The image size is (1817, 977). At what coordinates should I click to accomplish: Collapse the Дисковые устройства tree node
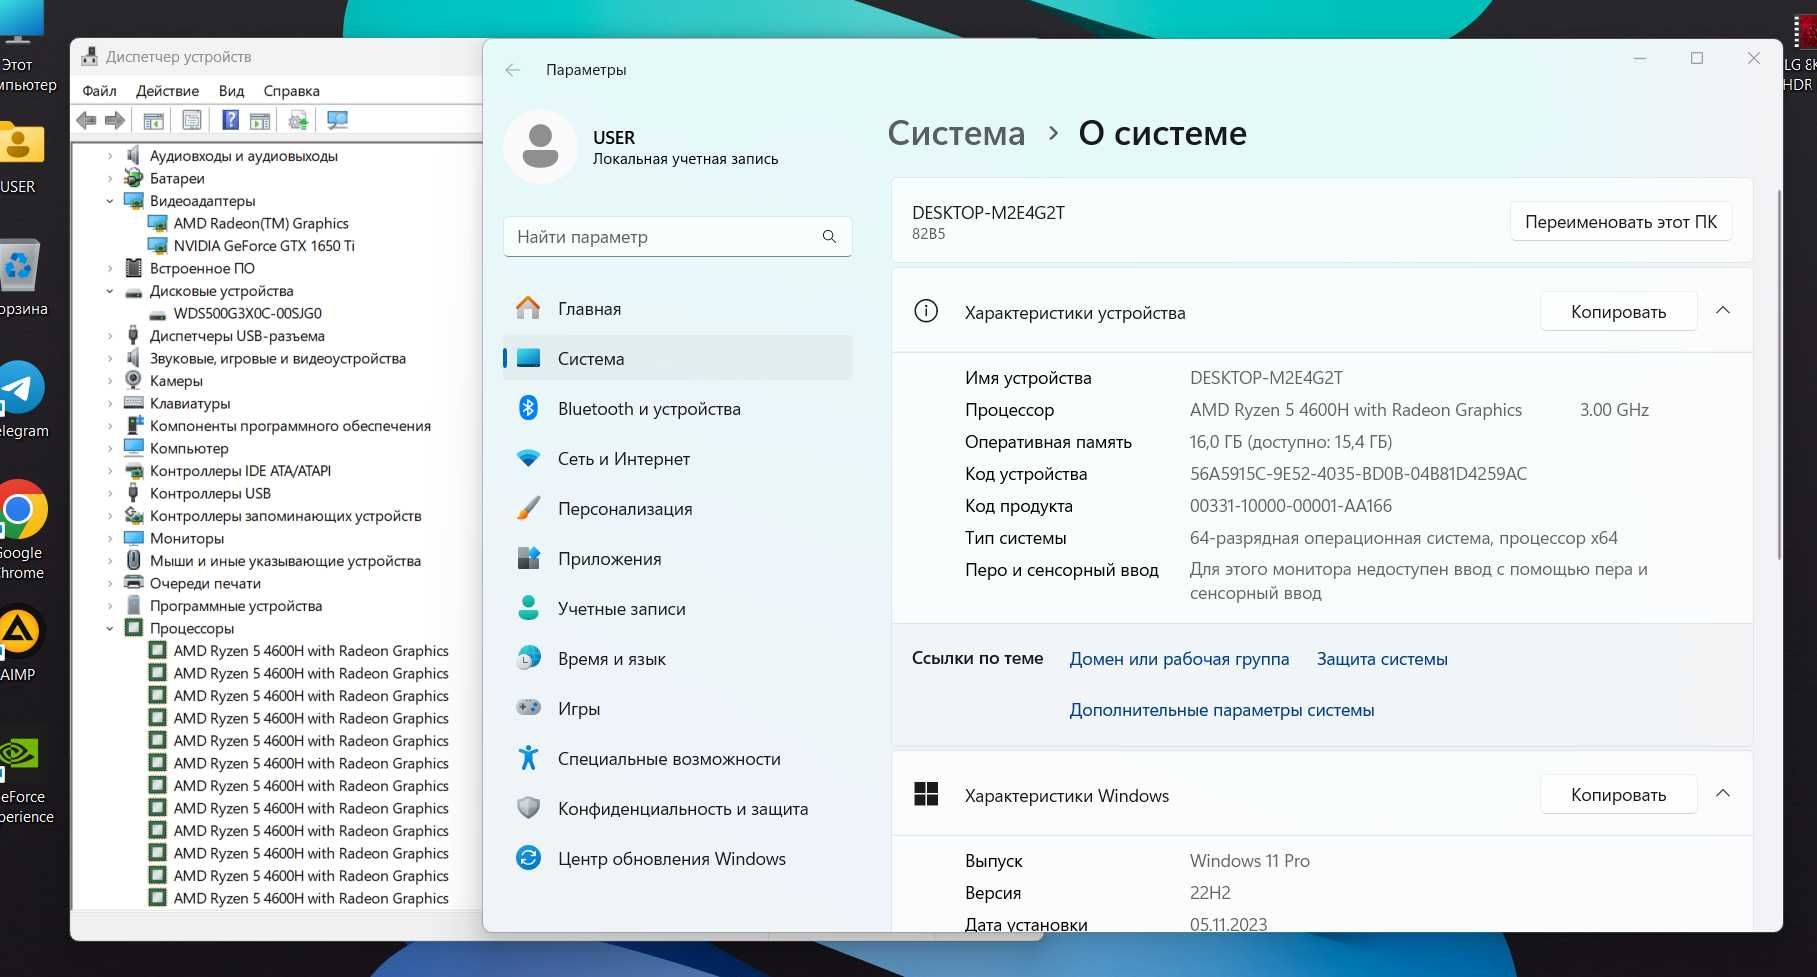[110, 291]
